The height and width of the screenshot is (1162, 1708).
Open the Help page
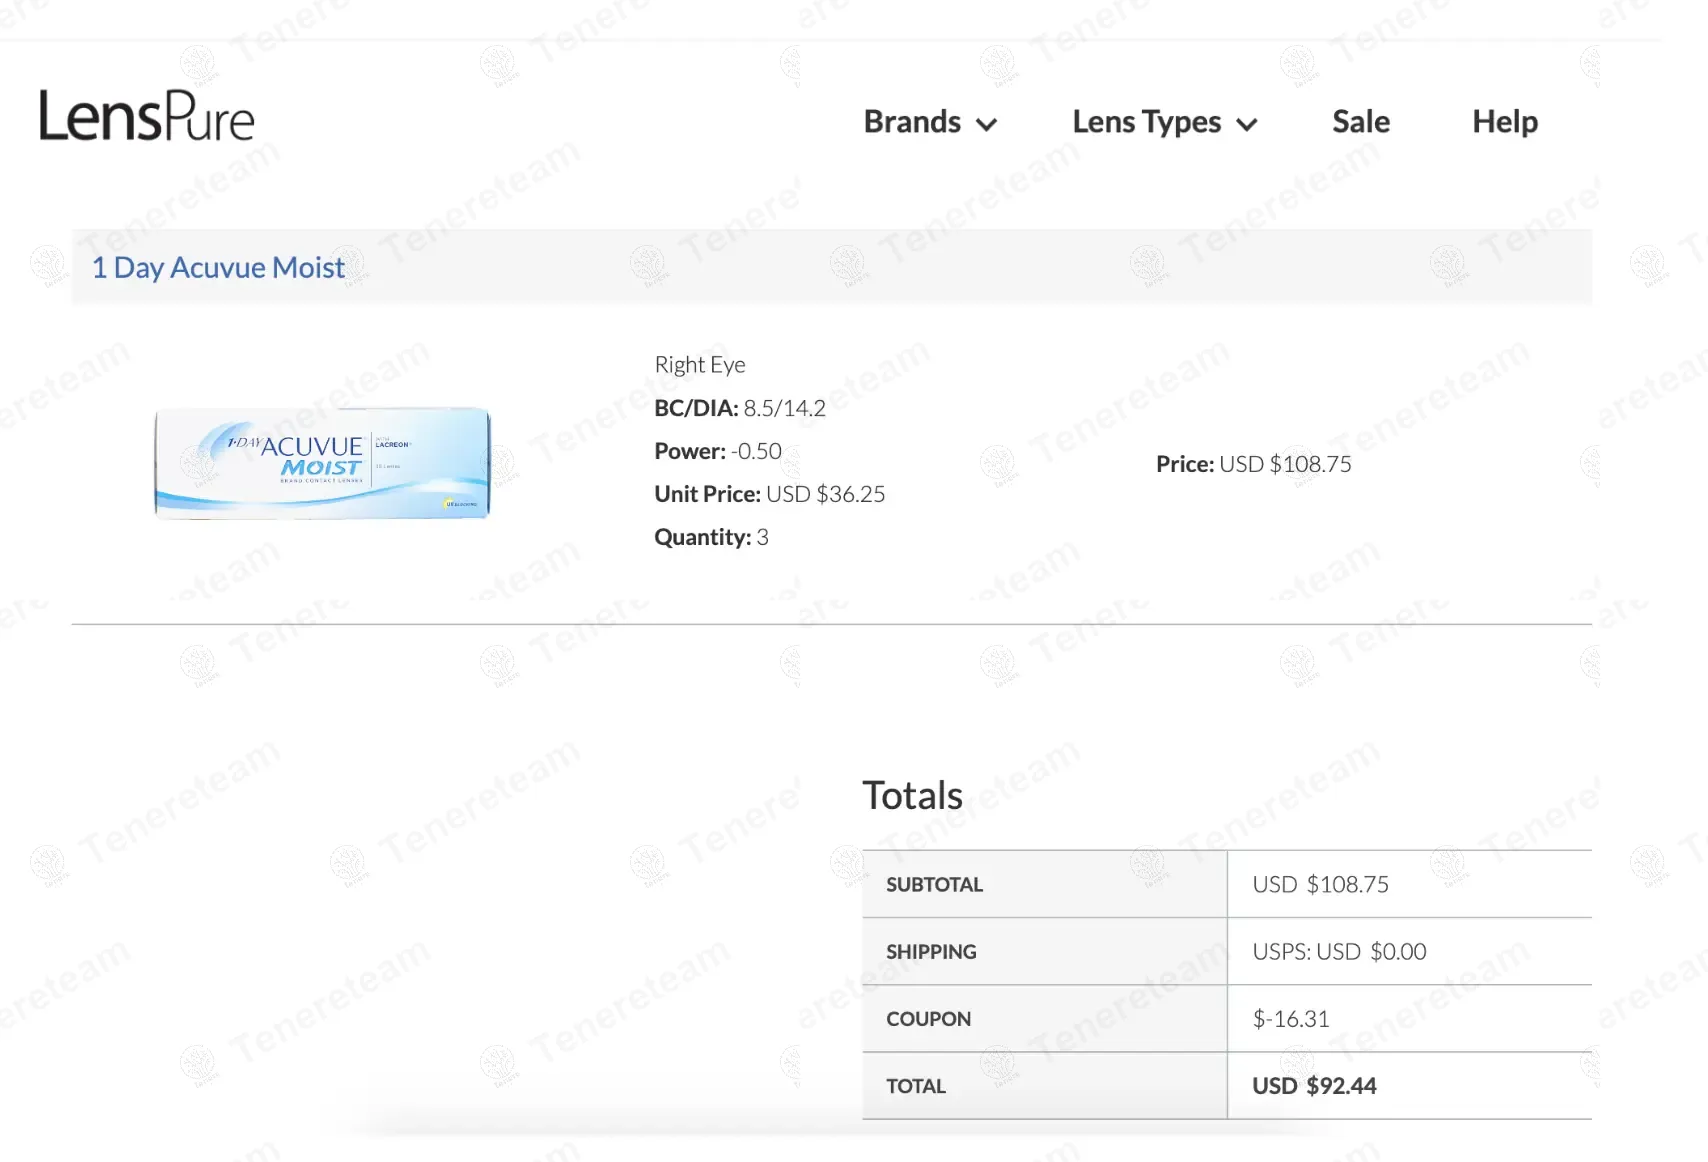(x=1504, y=122)
